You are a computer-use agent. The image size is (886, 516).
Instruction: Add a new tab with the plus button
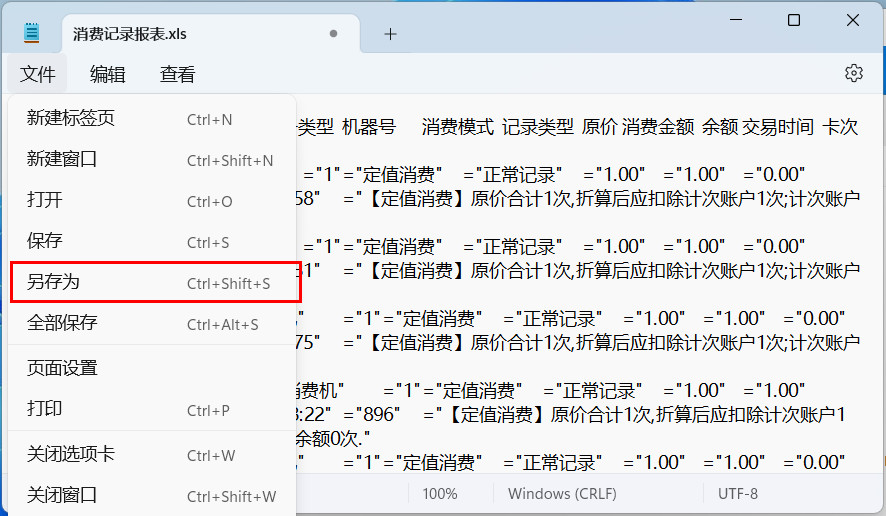[390, 34]
